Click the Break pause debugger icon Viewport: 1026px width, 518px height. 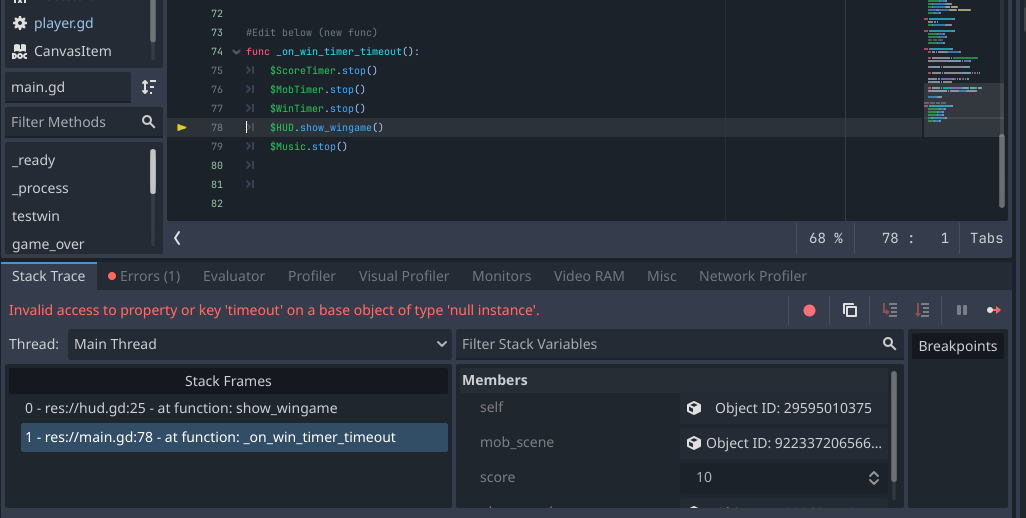point(961,310)
